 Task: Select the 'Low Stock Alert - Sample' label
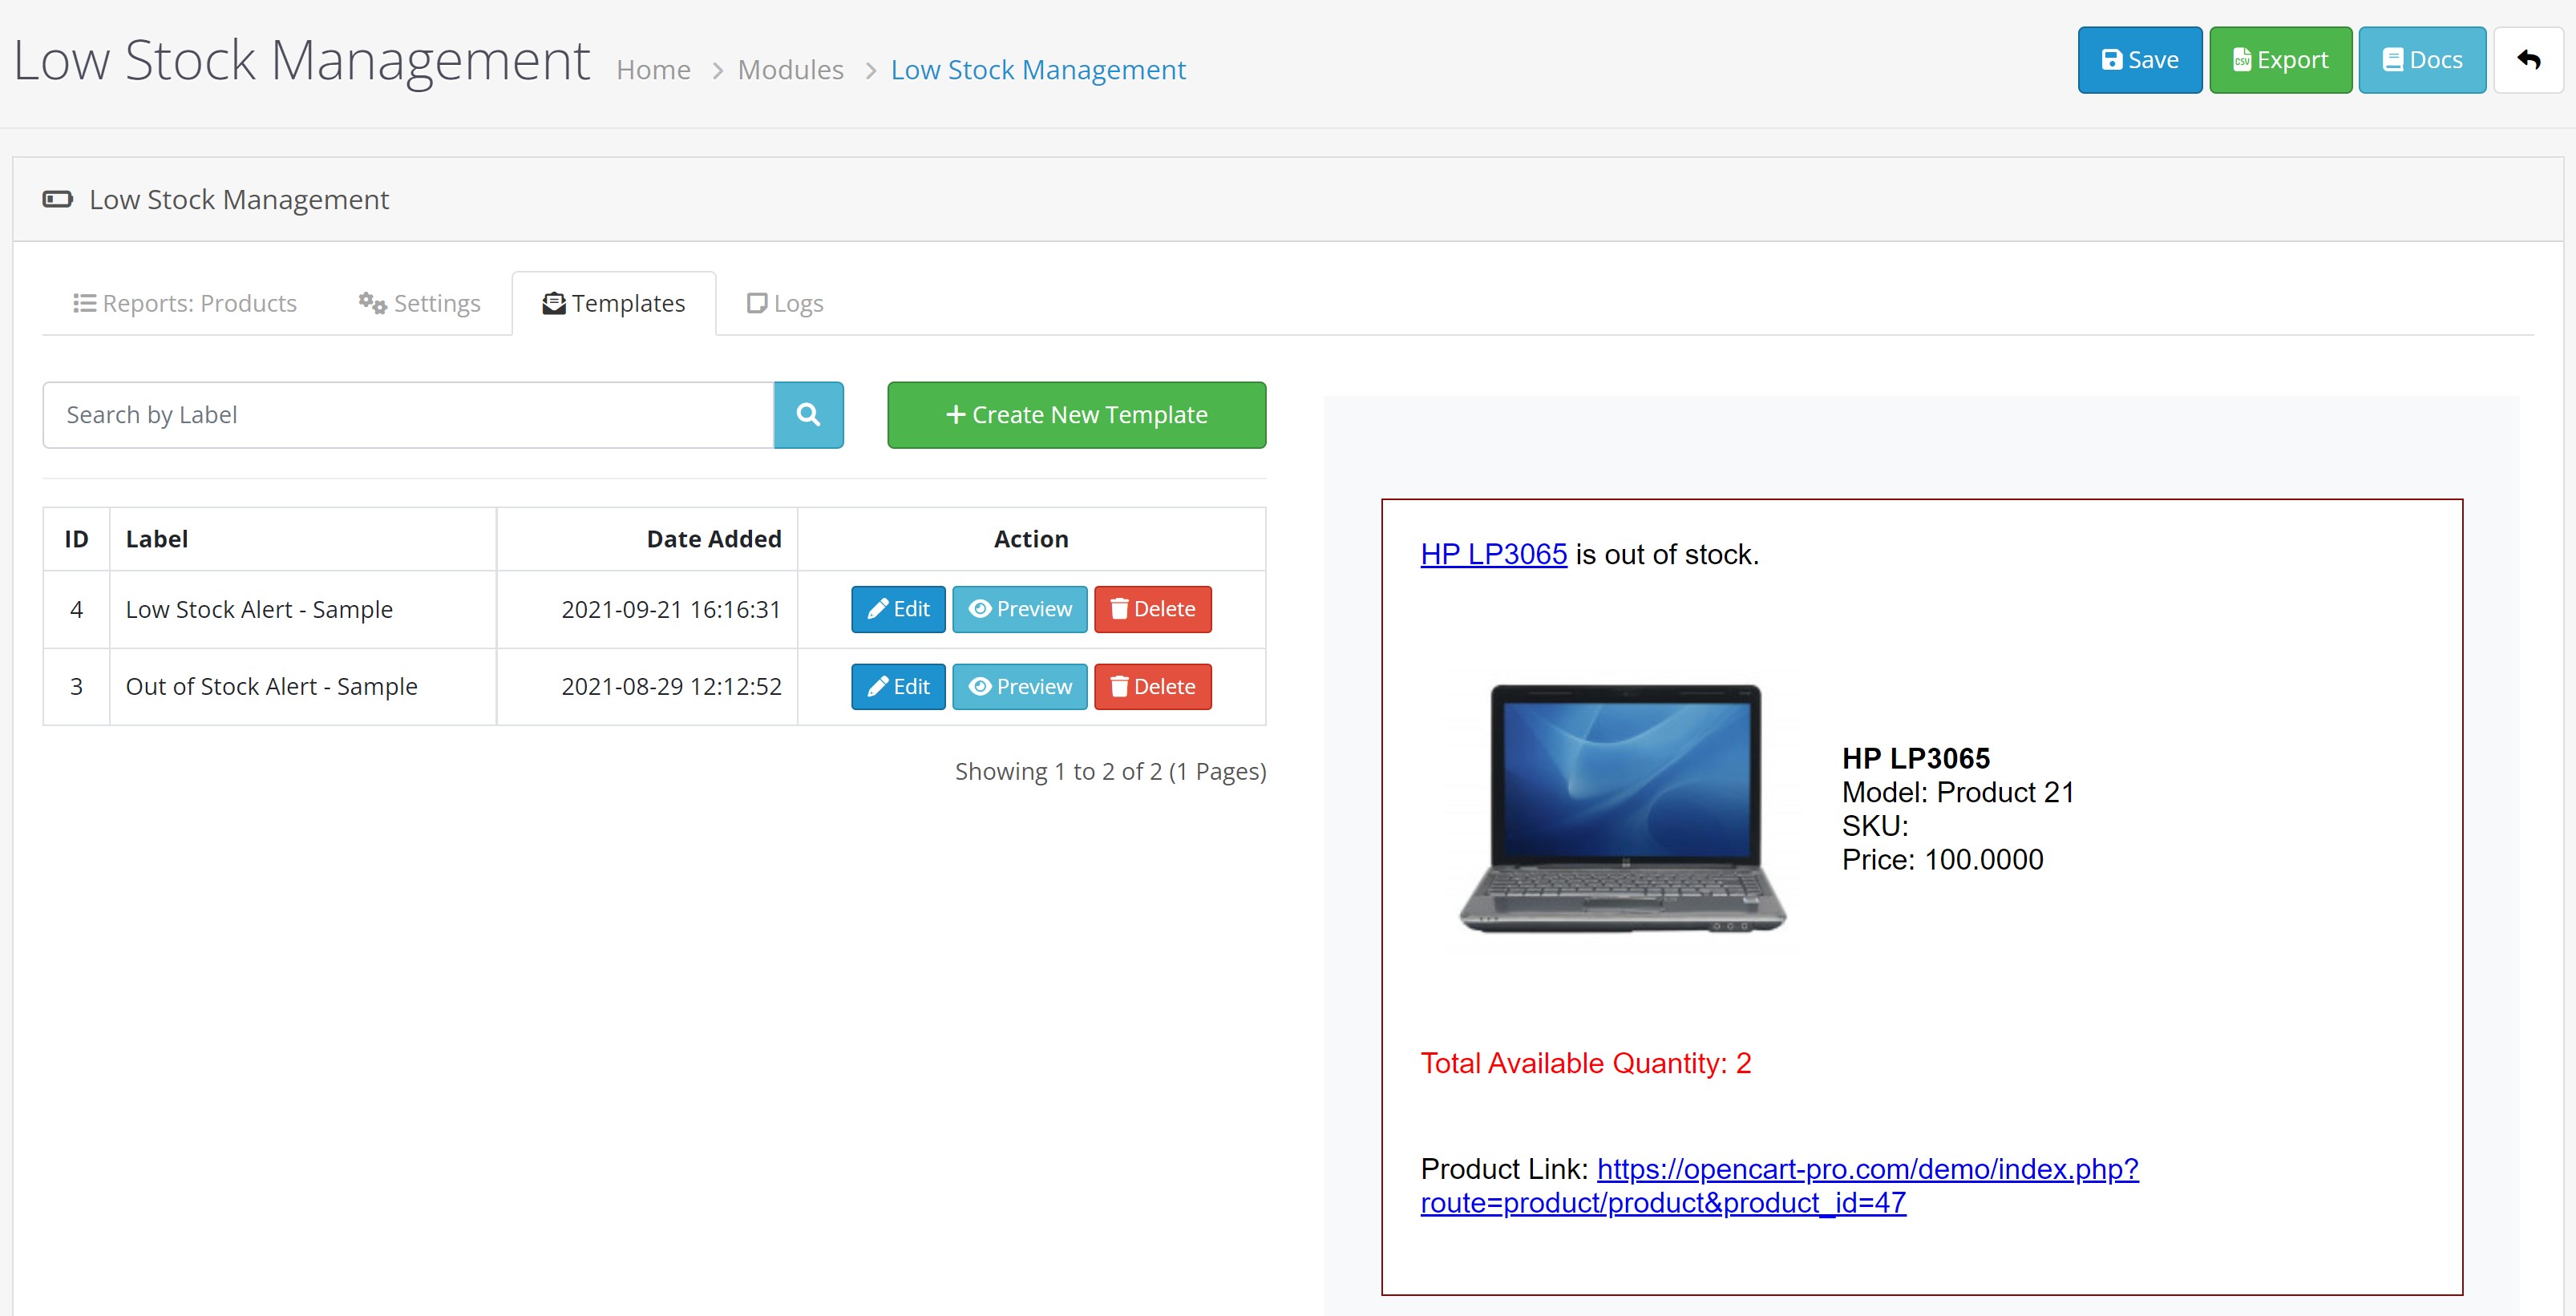(x=259, y=609)
